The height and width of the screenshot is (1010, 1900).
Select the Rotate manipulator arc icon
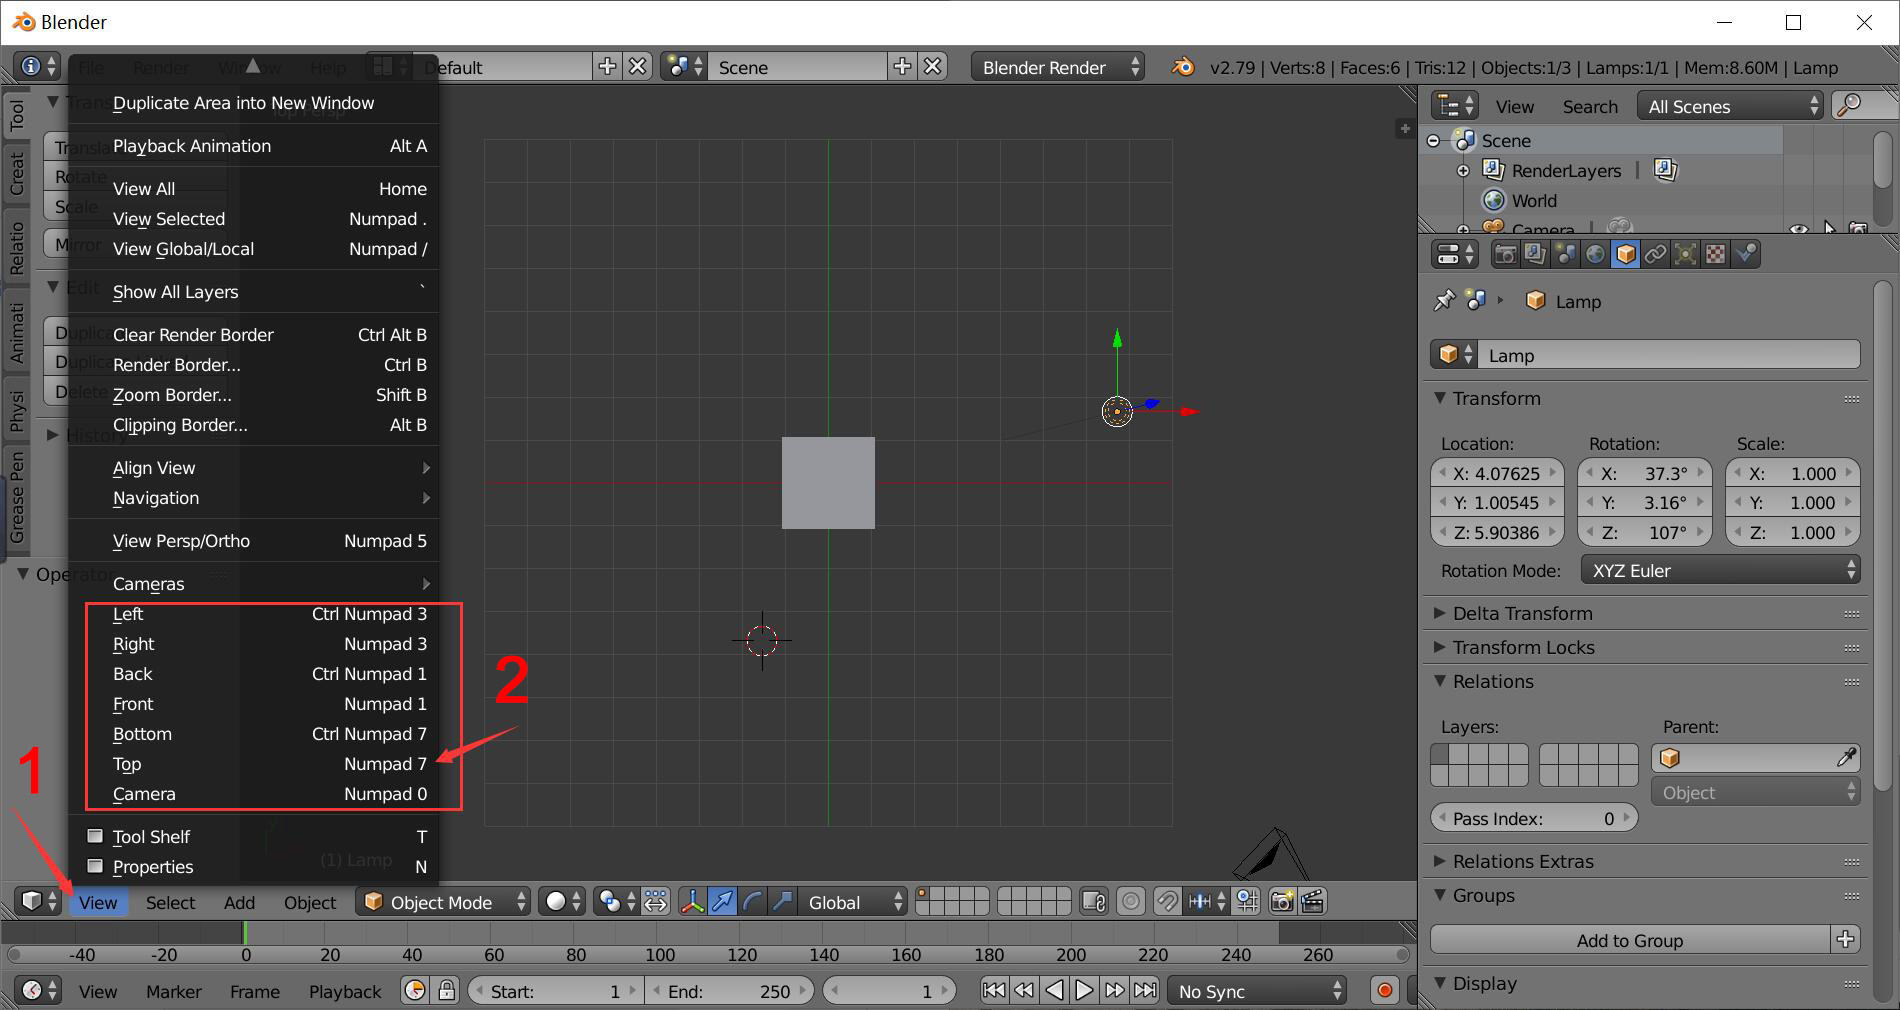point(752,902)
